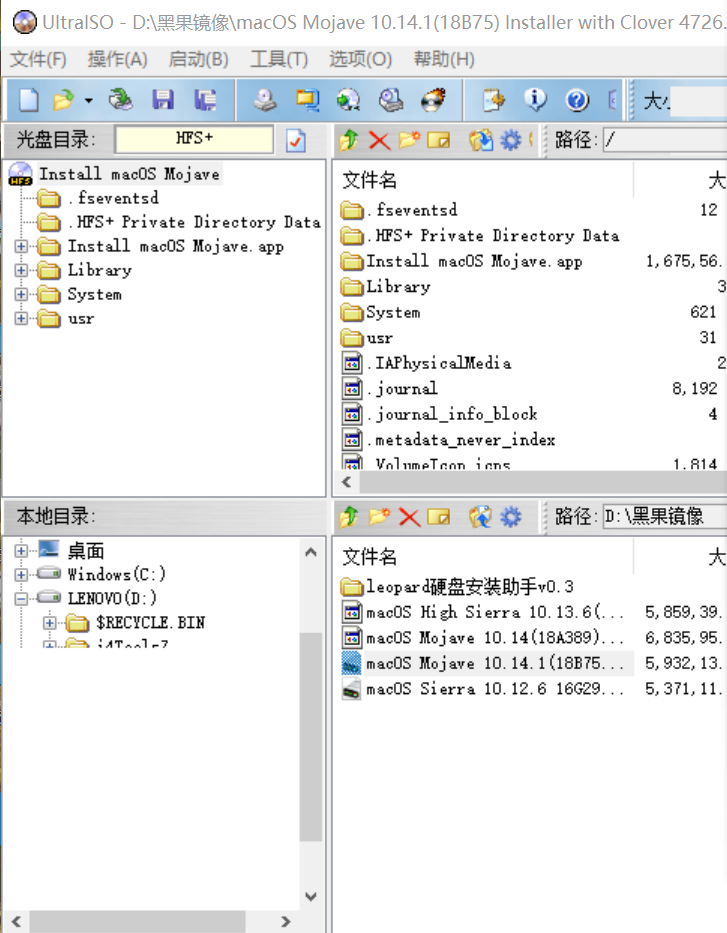Click the Save As toolbar icon

tap(205, 100)
